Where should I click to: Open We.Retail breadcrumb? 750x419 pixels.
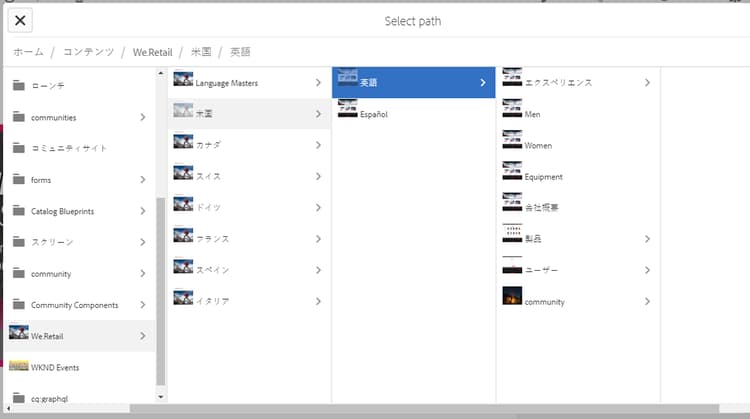point(152,52)
